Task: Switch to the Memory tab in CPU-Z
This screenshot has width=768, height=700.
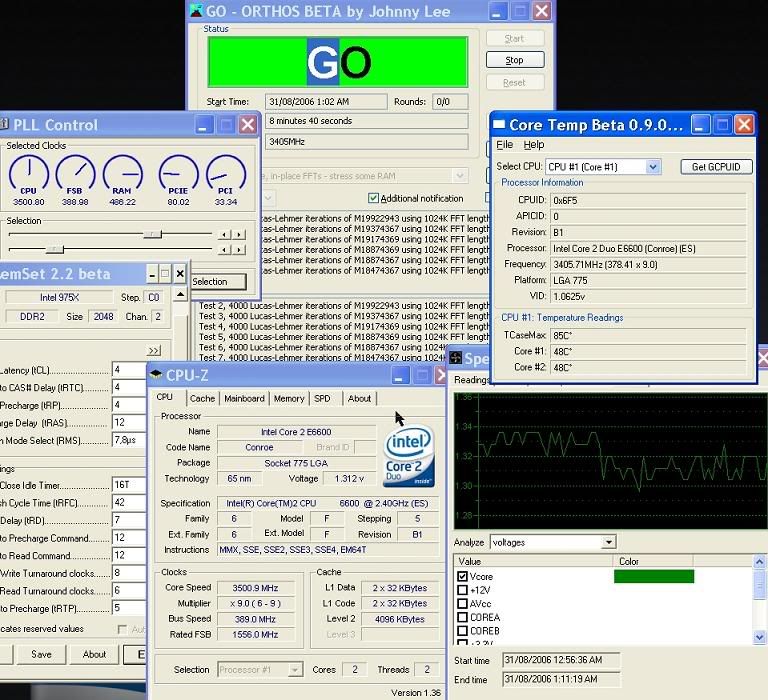Action: [x=289, y=399]
